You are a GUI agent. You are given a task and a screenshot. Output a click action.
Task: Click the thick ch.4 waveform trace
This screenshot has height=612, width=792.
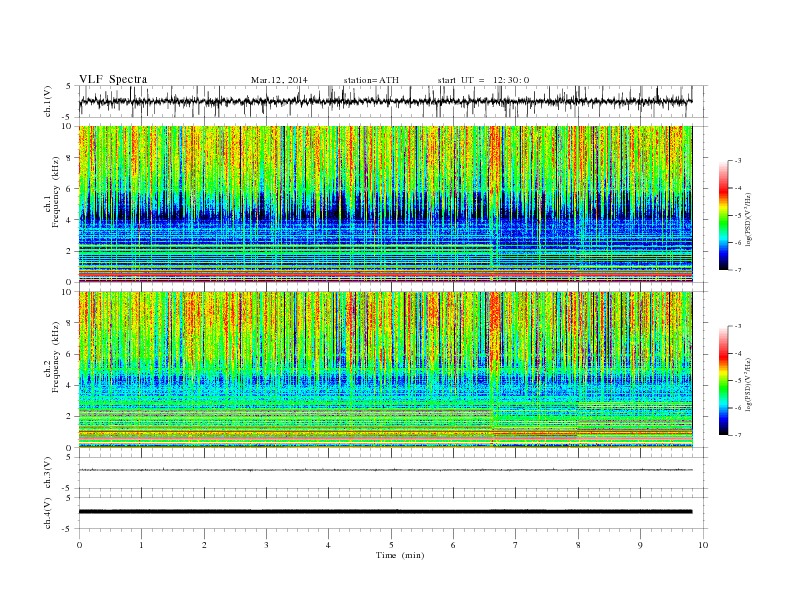click(385, 512)
